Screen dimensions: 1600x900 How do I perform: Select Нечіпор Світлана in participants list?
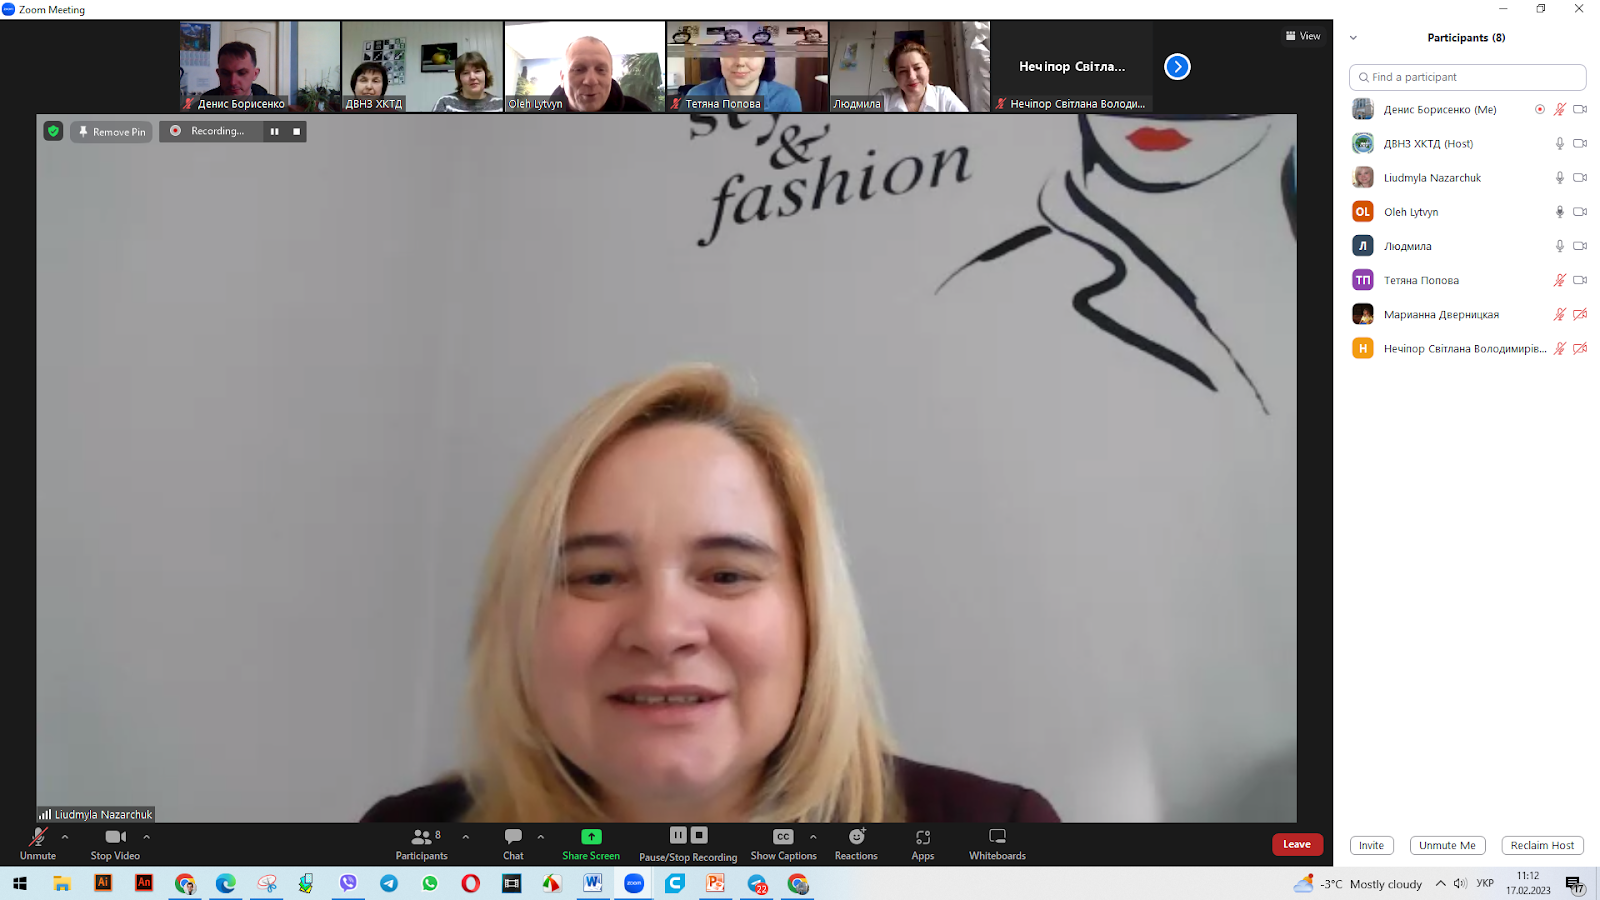point(1467,348)
